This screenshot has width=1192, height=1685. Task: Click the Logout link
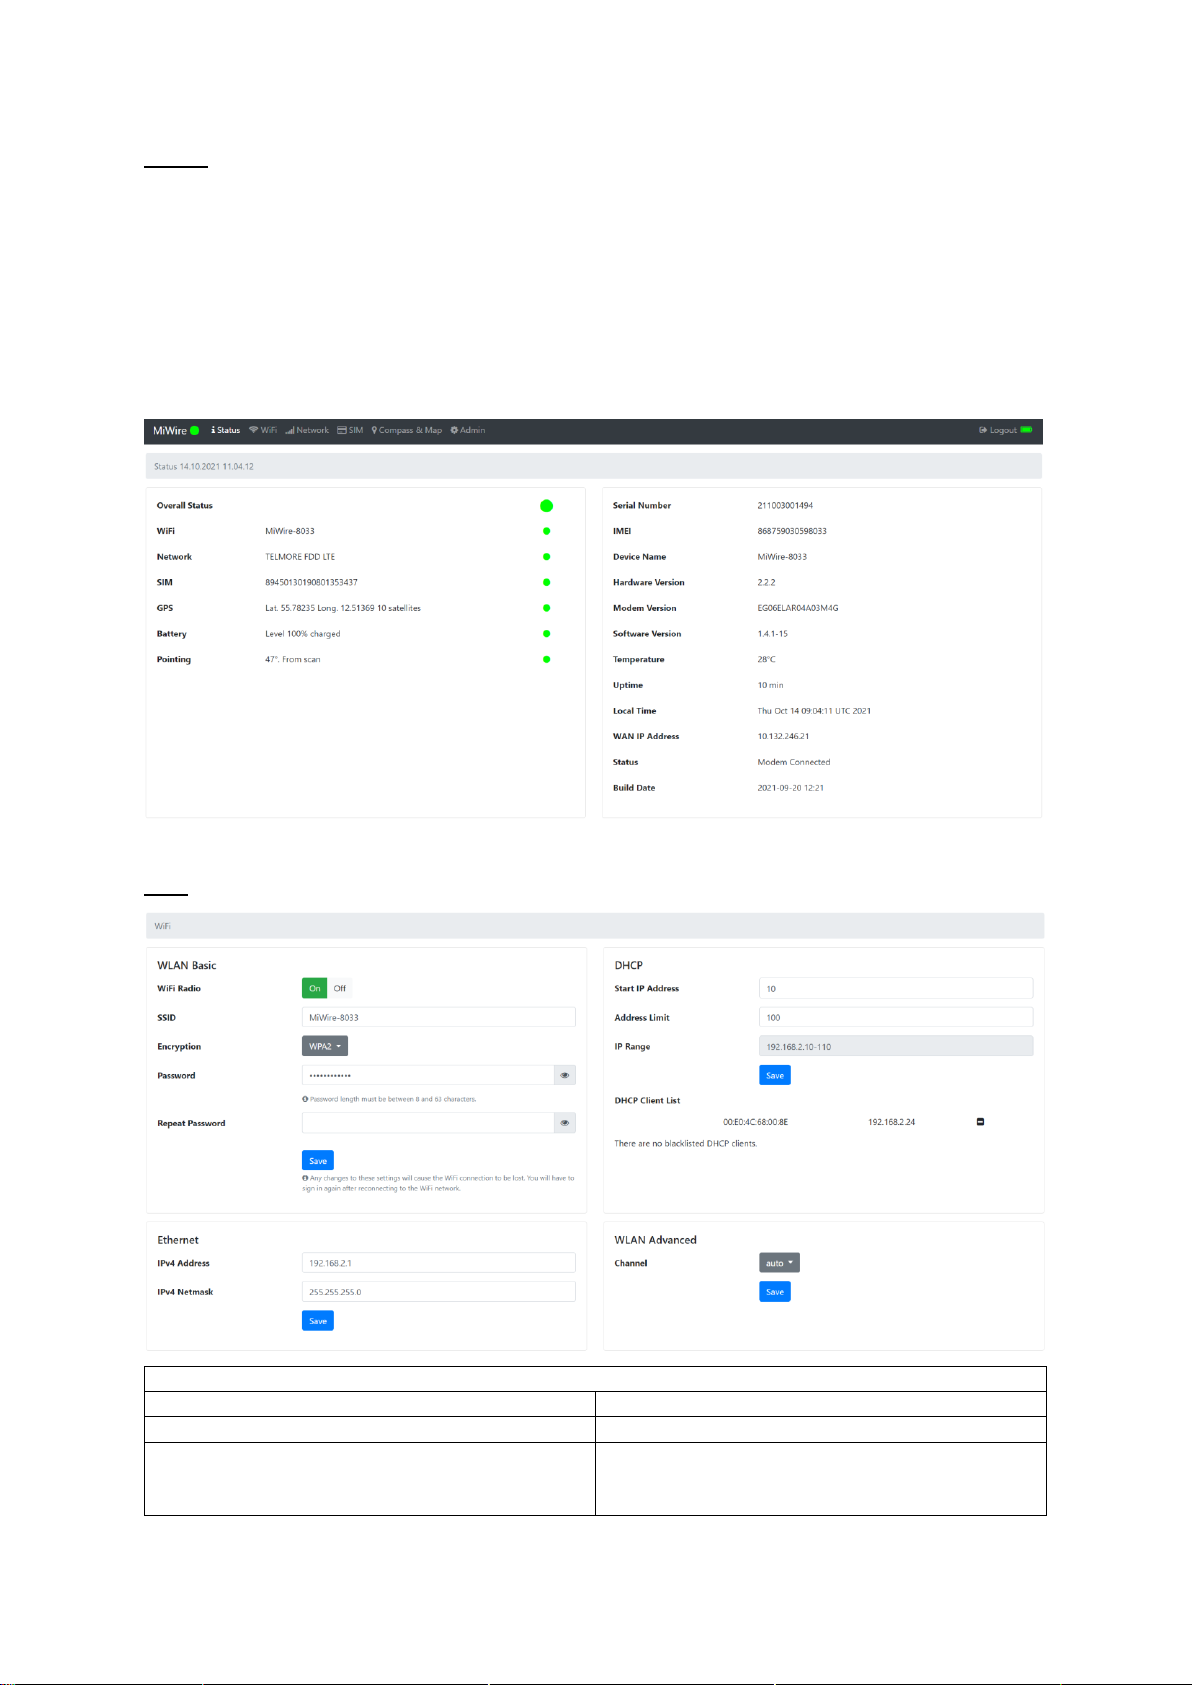pos(998,431)
